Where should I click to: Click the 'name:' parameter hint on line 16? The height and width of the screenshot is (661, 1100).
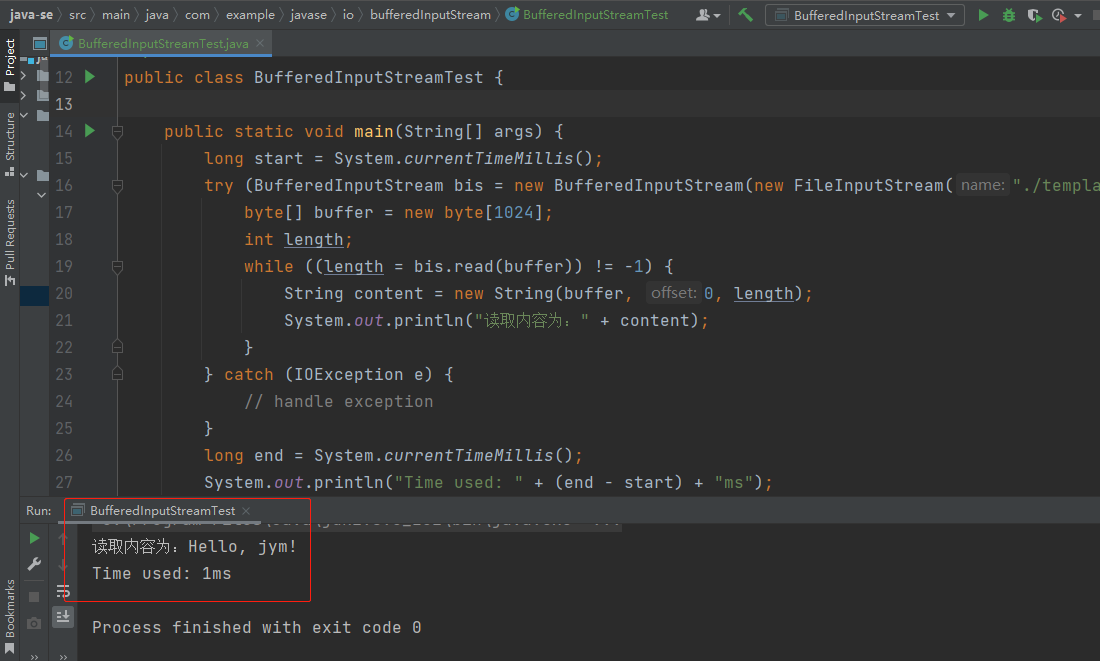982,185
